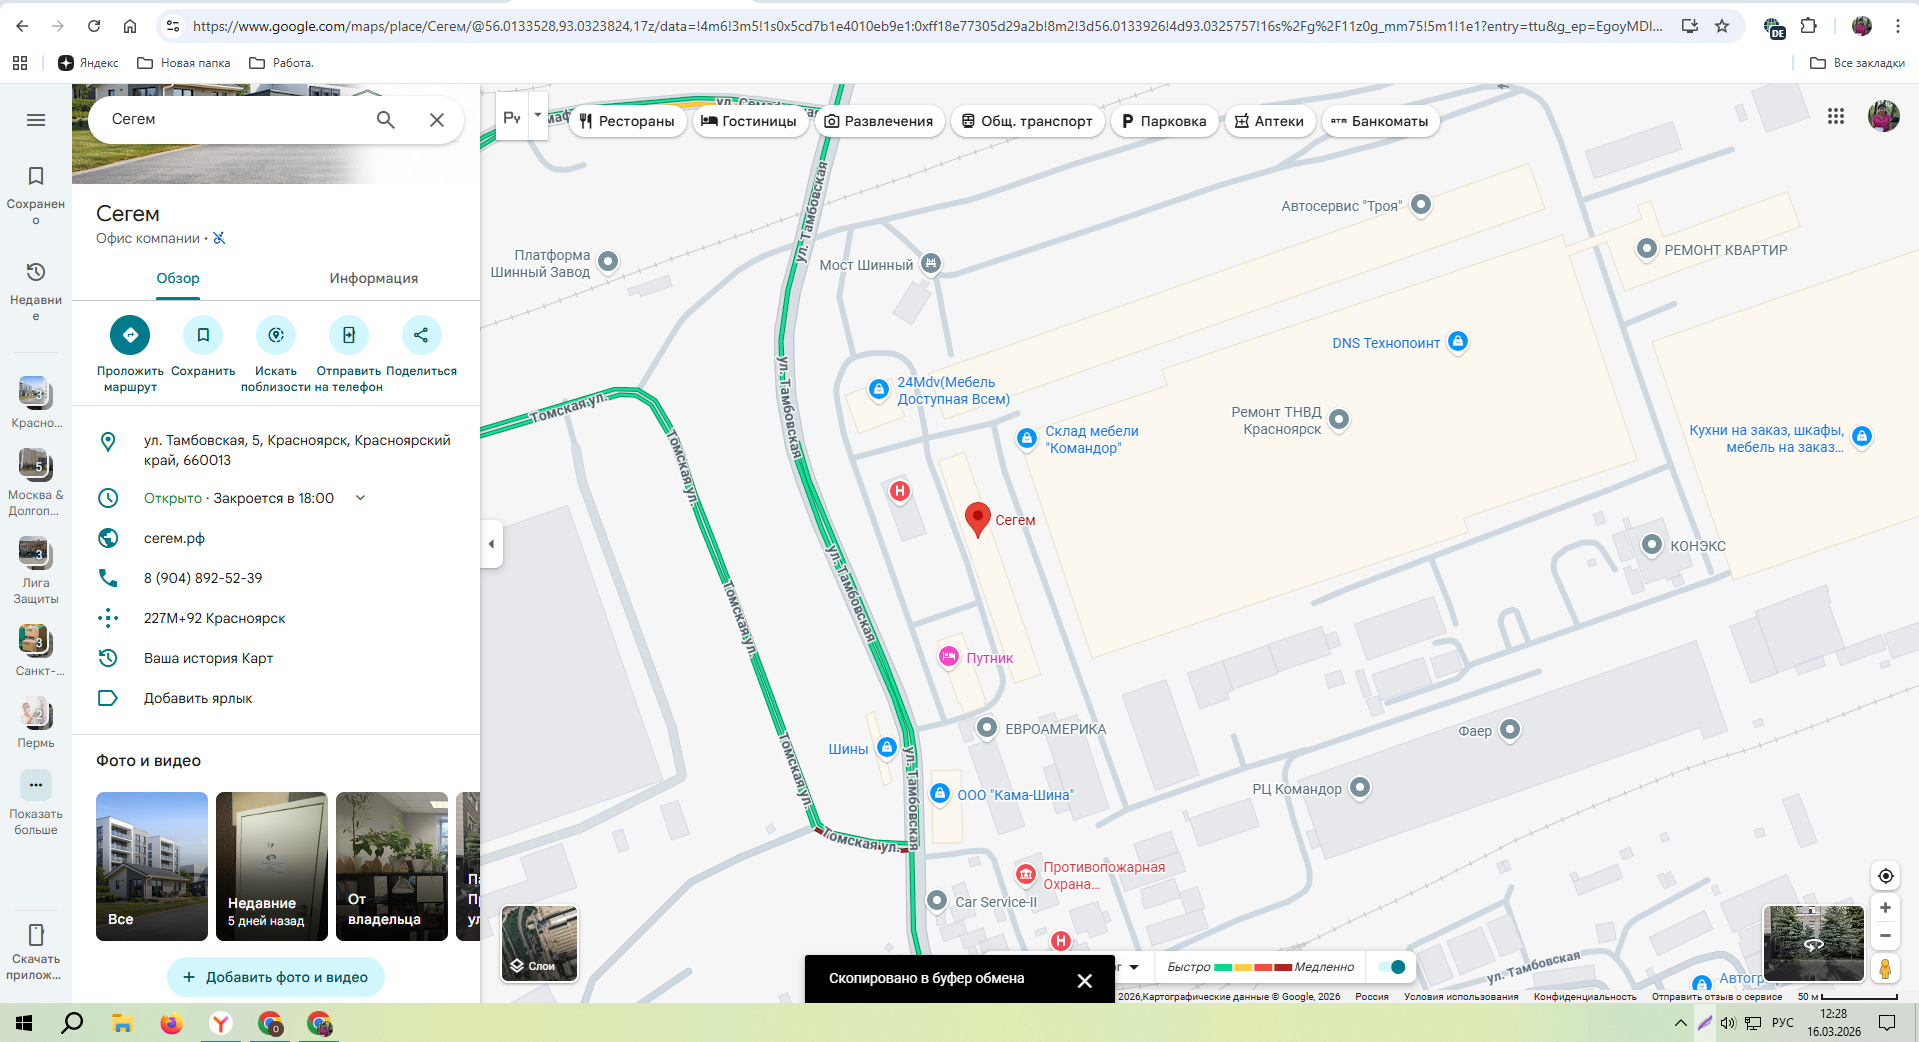The width and height of the screenshot is (1919, 1042).
Task: Open the Недавние recent places panel
Action: pos(36,291)
